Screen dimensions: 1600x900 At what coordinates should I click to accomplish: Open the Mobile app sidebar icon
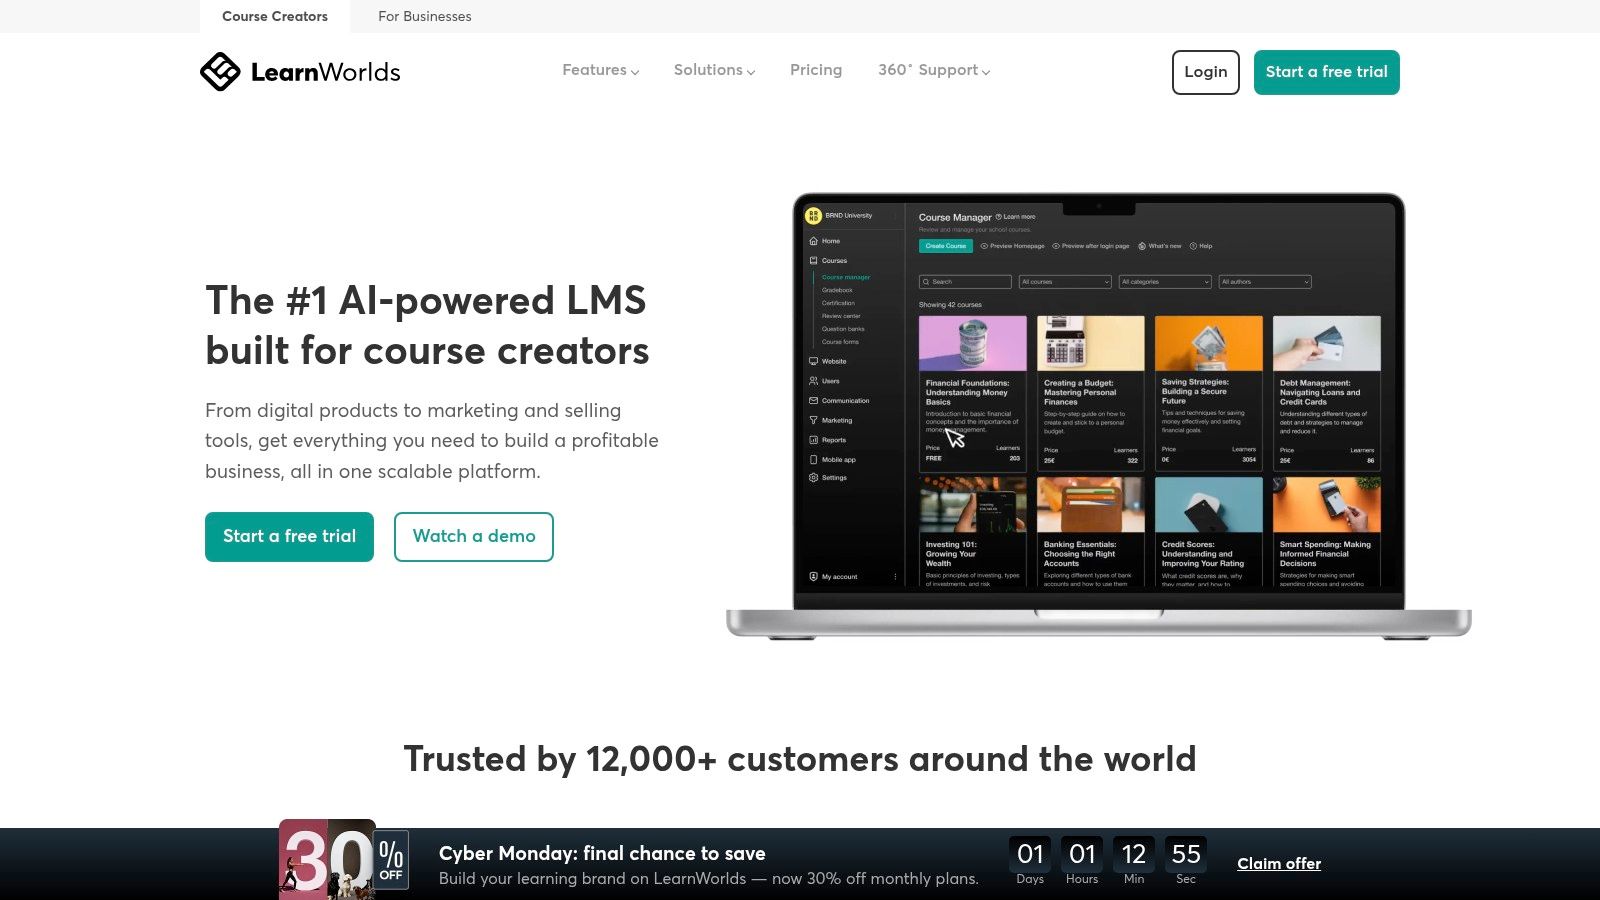(813, 460)
